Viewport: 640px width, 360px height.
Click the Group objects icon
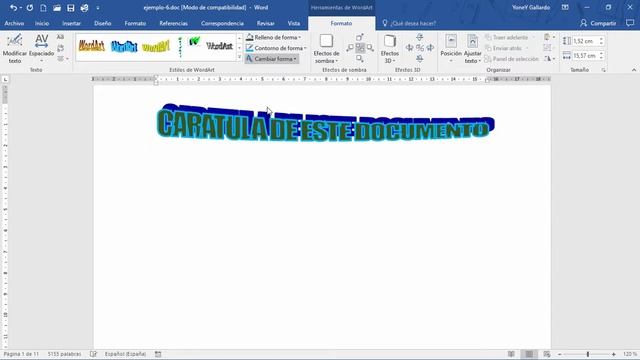(x=548, y=48)
